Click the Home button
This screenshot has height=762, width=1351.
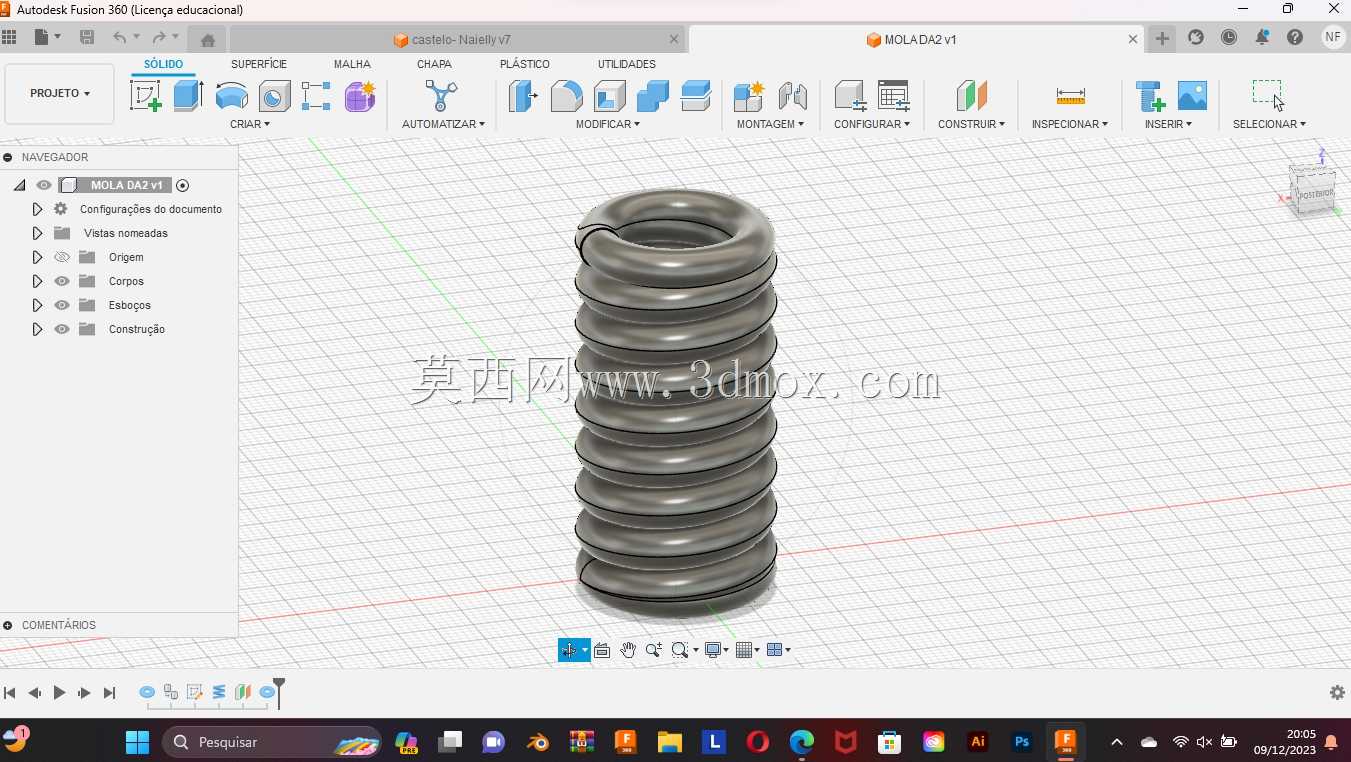(208, 39)
